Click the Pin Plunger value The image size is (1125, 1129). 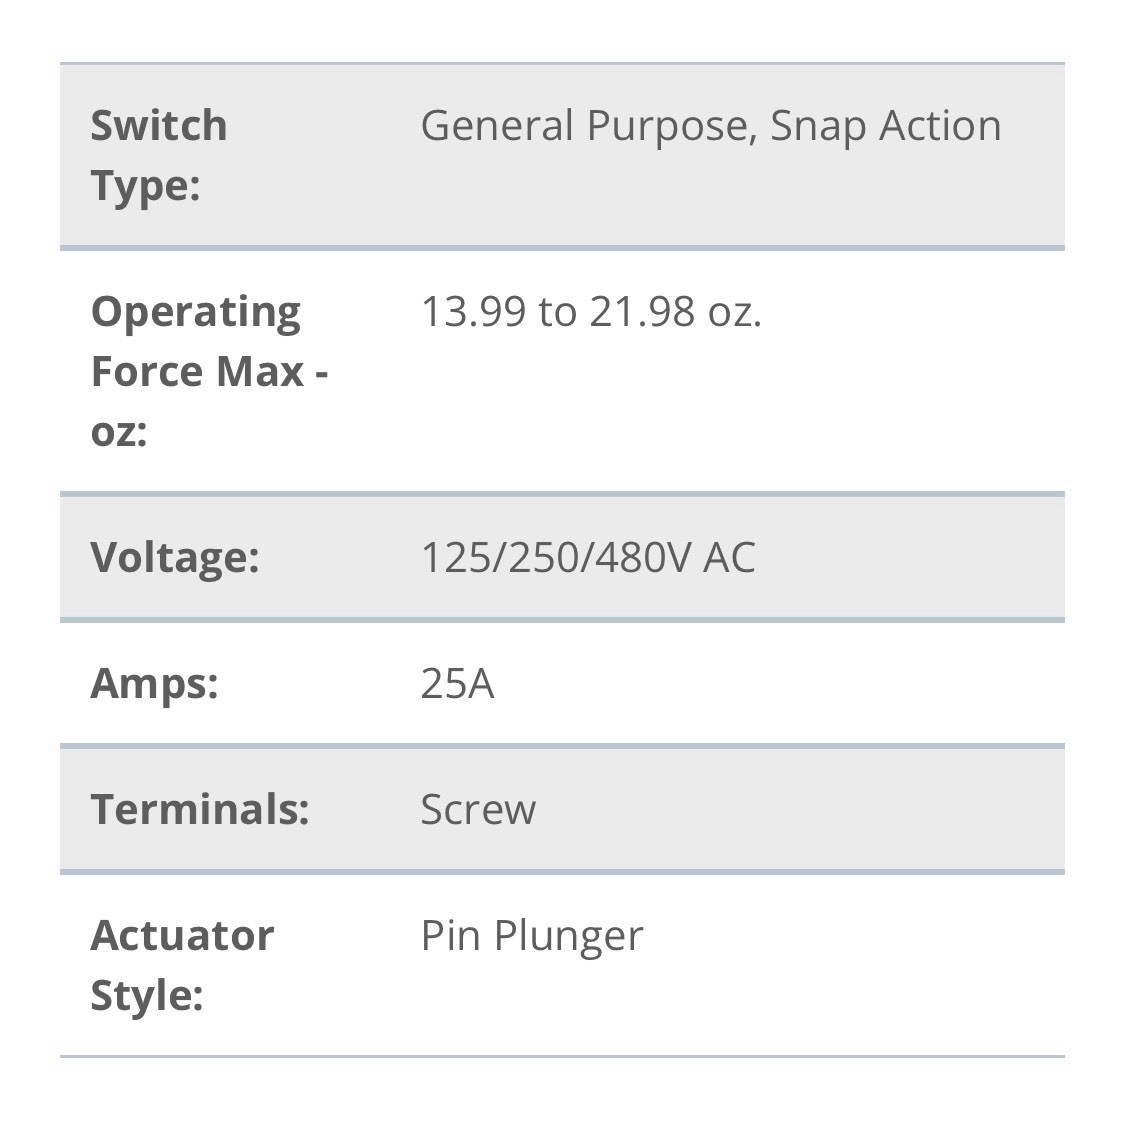click(532, 937)
